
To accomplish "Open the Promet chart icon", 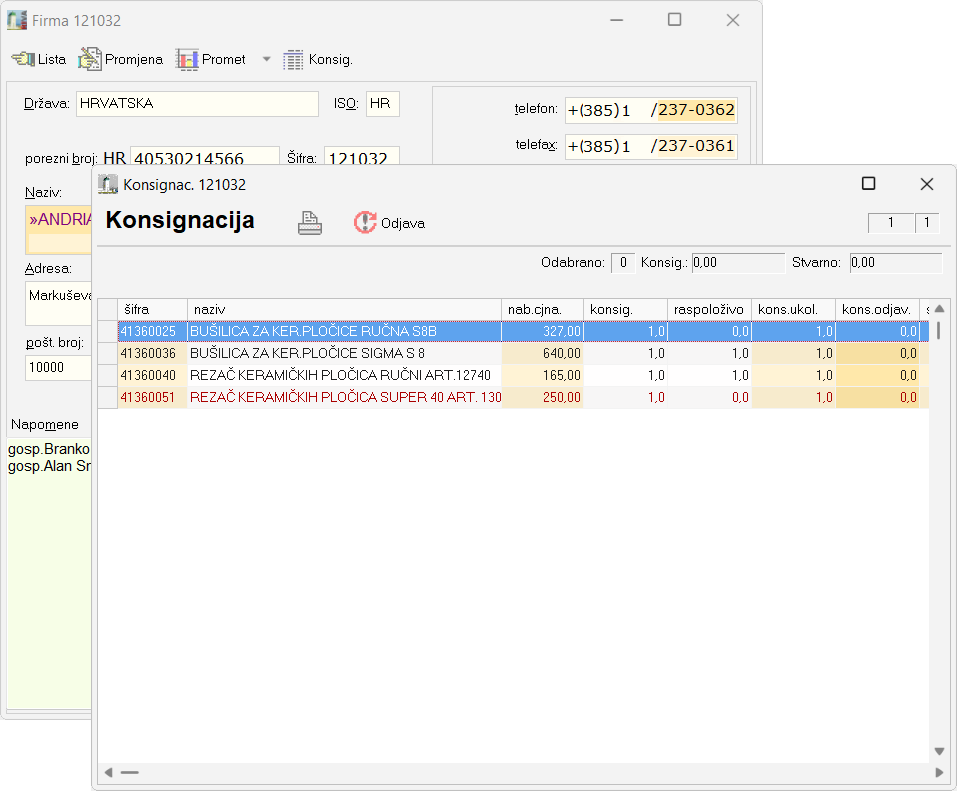I will tap(187, 60).
